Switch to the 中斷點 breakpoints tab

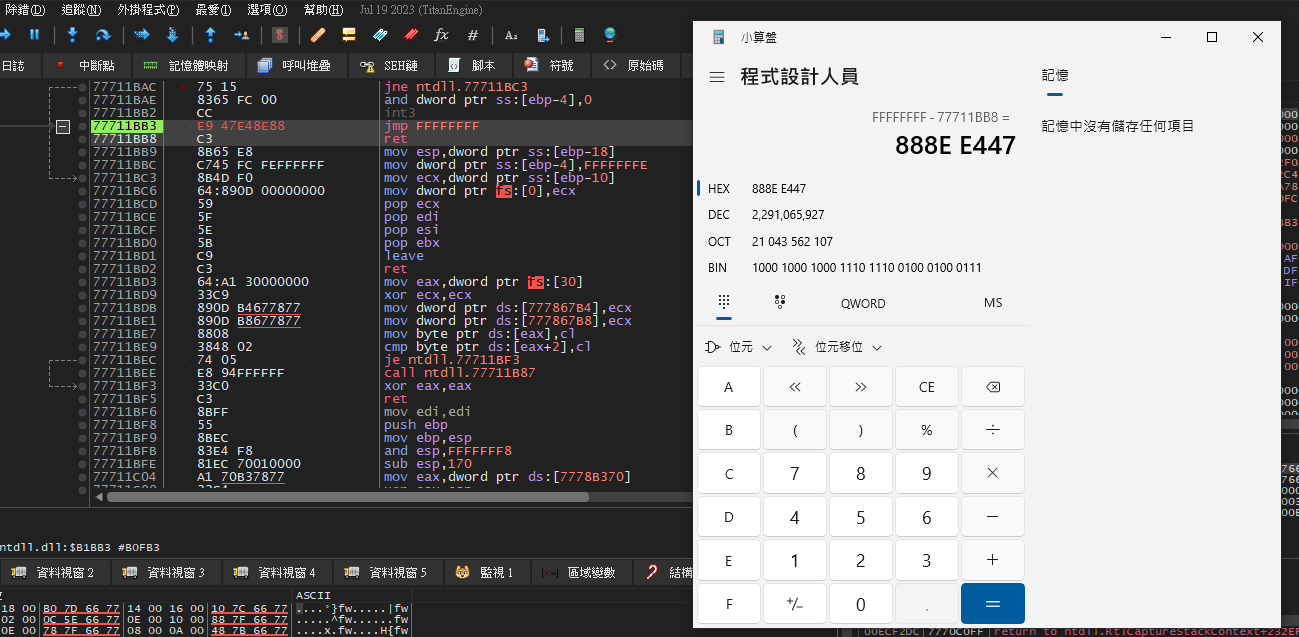coord(85,65)
